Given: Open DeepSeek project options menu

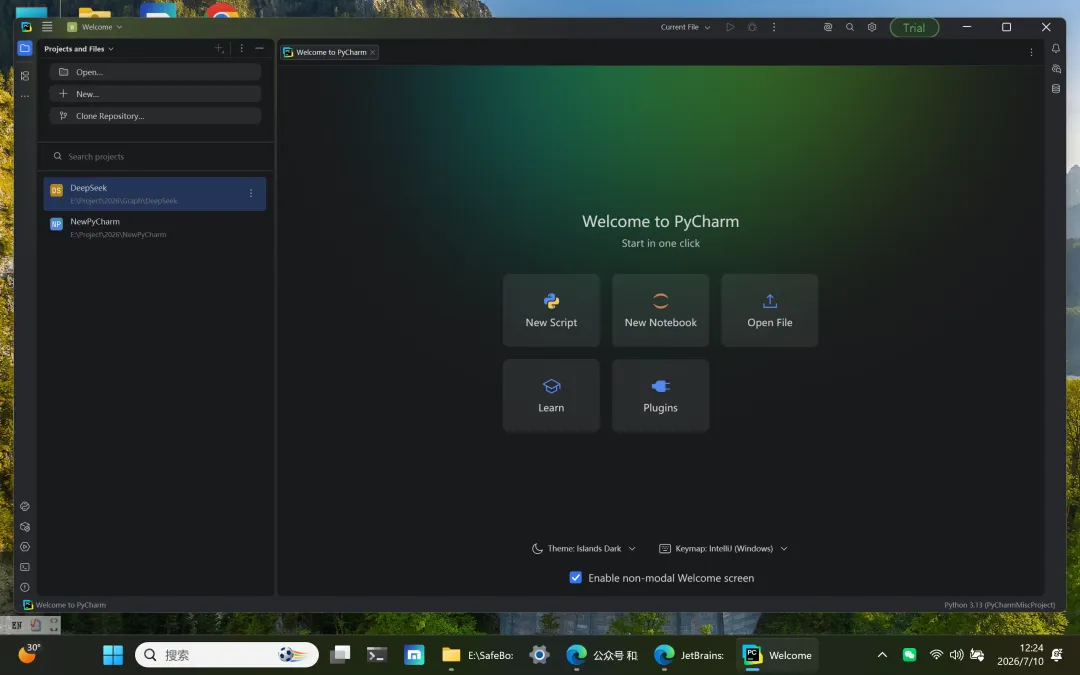Looking at the screenshot, I should [251, 194].
